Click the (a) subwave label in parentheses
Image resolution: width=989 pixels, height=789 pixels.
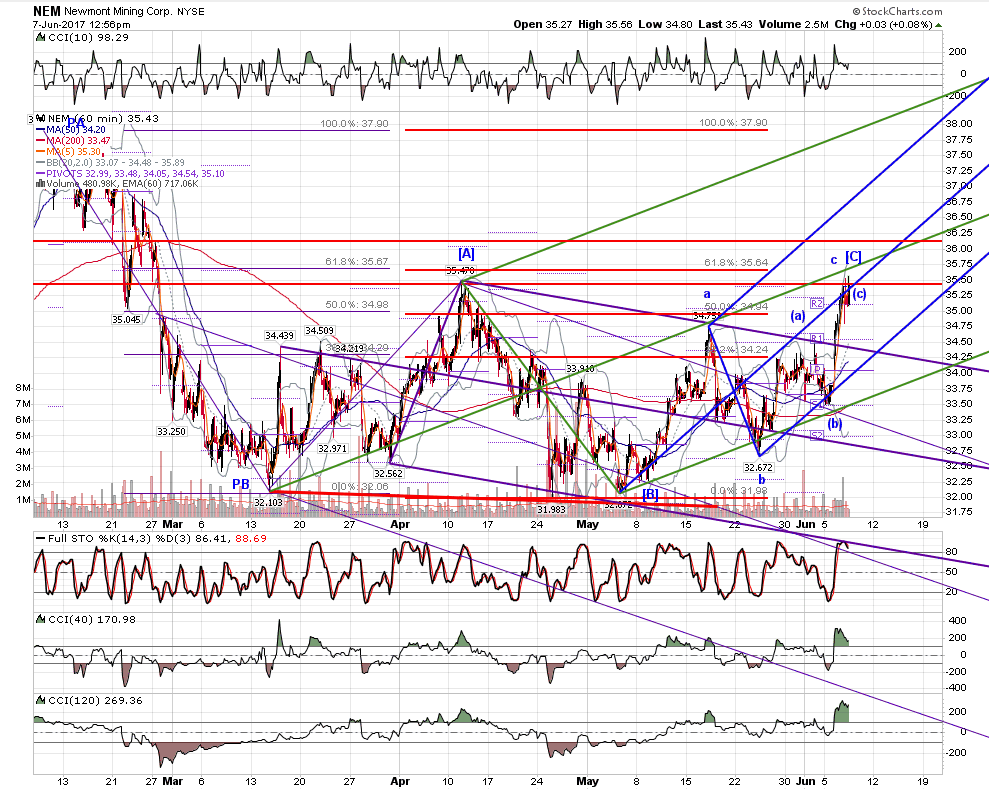pyautogui.click(x=798, y=315)
